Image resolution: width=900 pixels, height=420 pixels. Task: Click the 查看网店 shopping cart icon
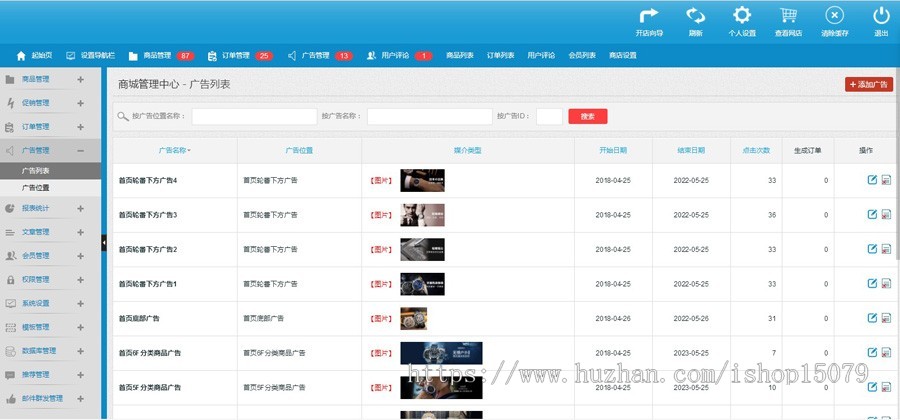click(x=788, y=15)
